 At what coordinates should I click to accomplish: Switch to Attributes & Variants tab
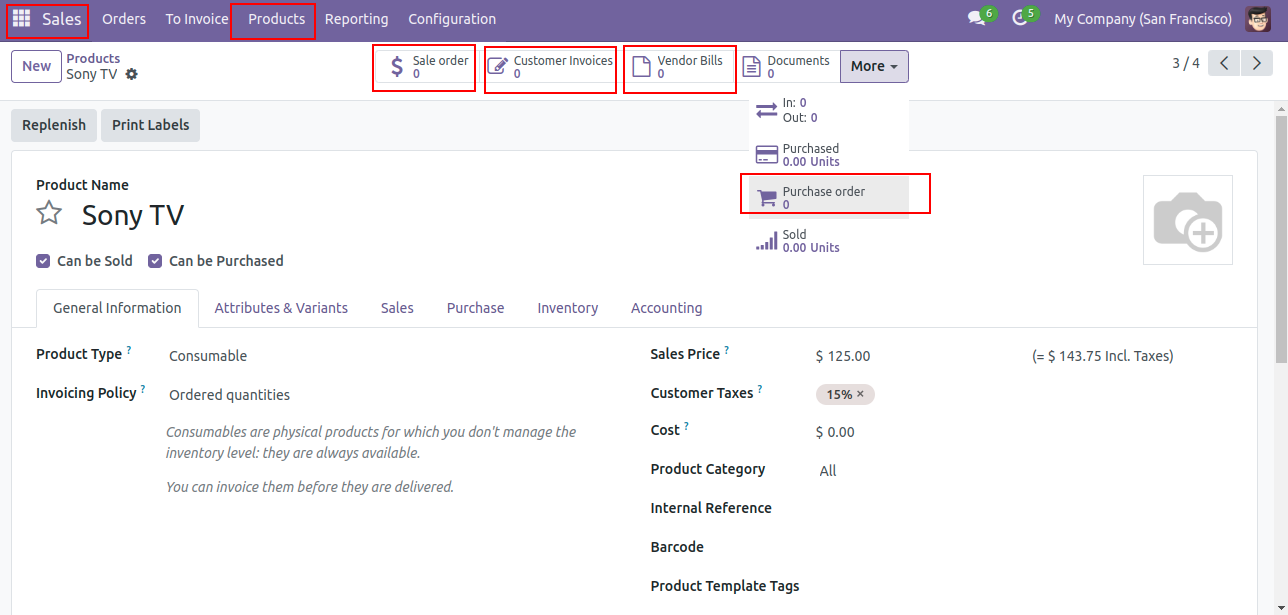pyautogui.click(x=281, y=308)
